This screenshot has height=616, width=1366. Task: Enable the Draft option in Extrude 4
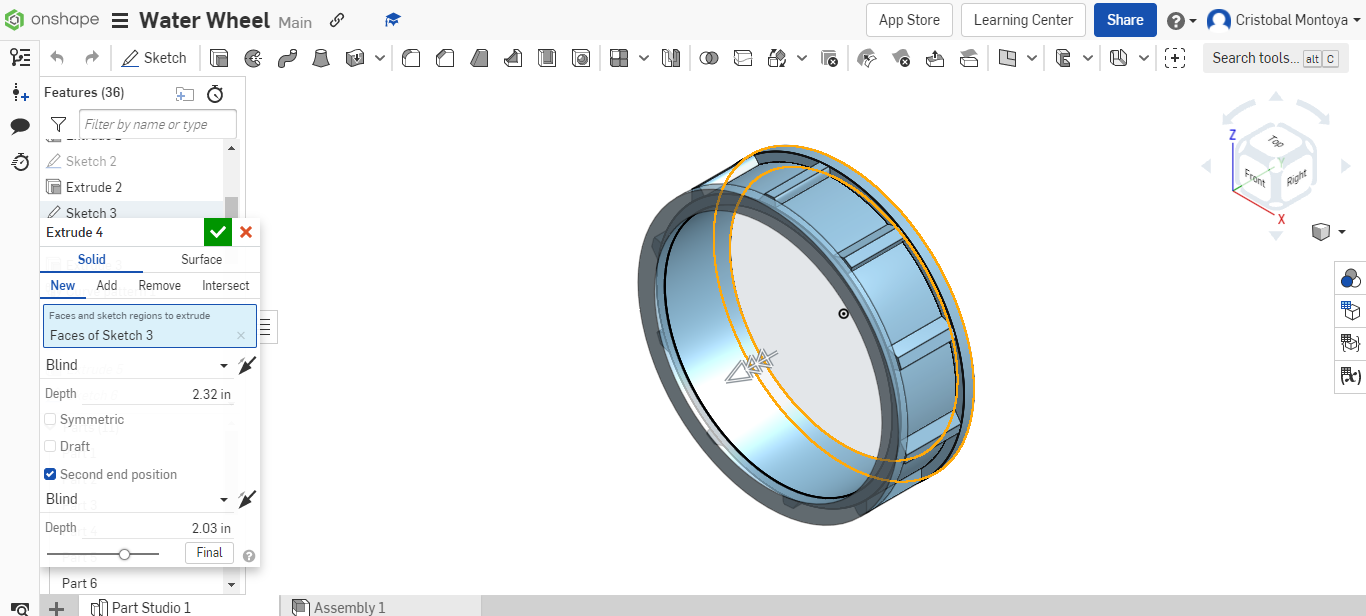tap(49, 446)
